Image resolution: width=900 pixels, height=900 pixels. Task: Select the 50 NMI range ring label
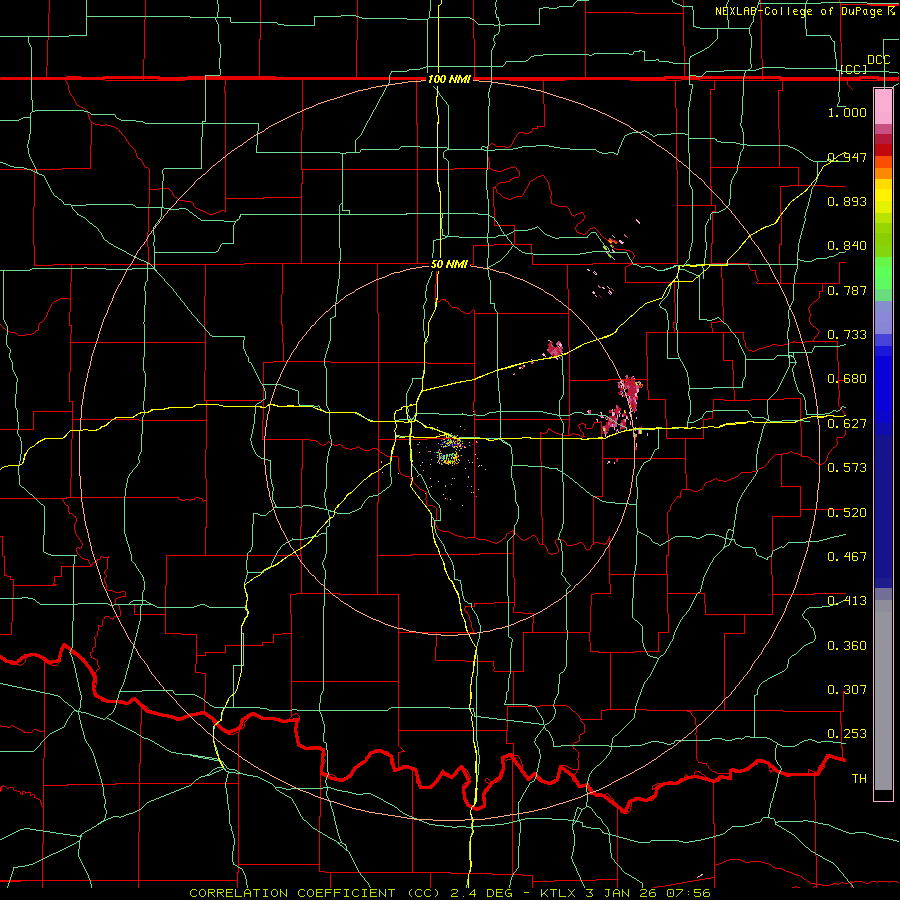tap(449, 265)
